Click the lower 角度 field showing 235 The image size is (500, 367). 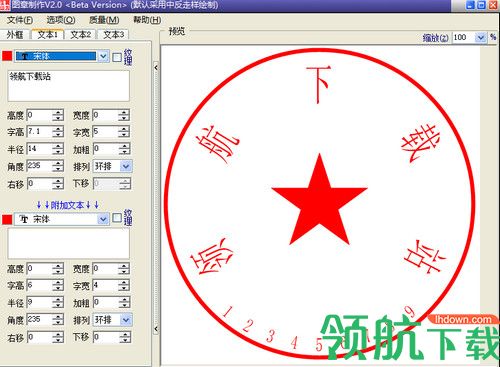tap(39, 320)
